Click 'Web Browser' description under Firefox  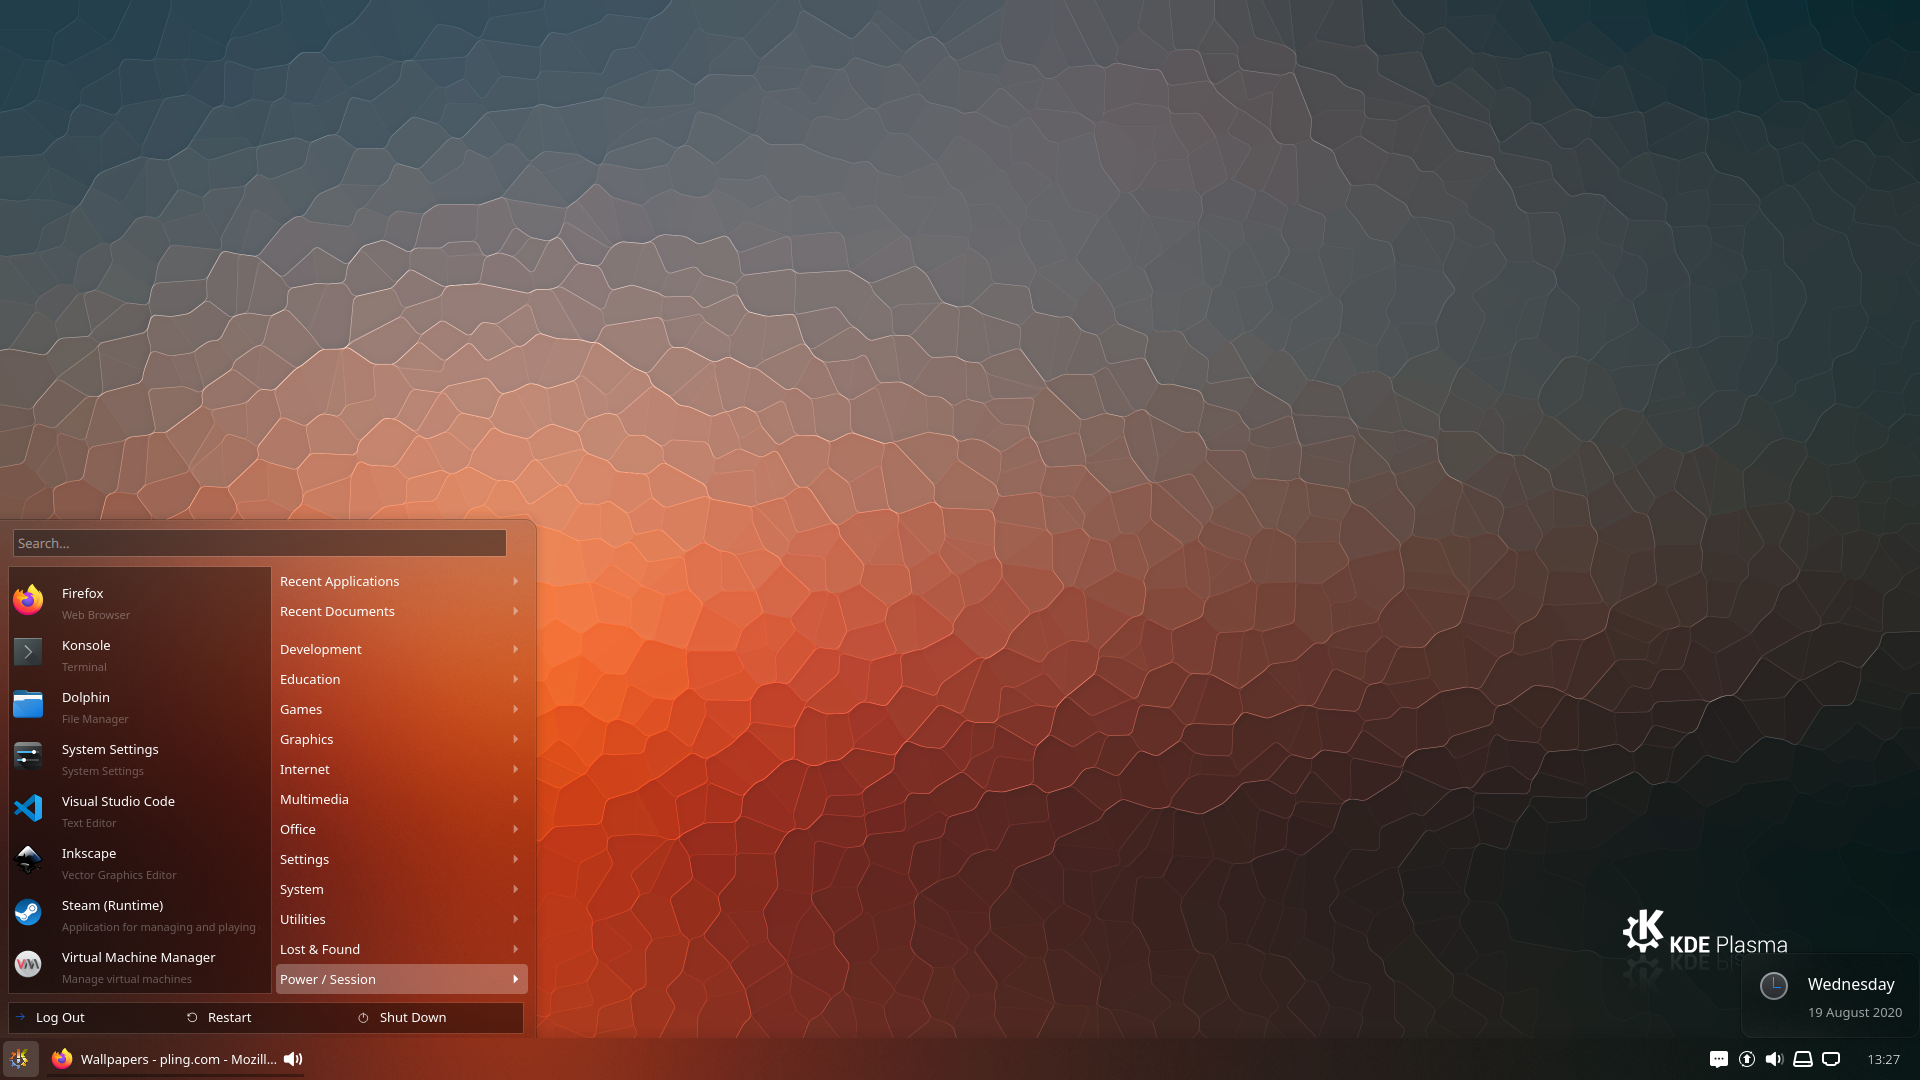pos(96,615)
